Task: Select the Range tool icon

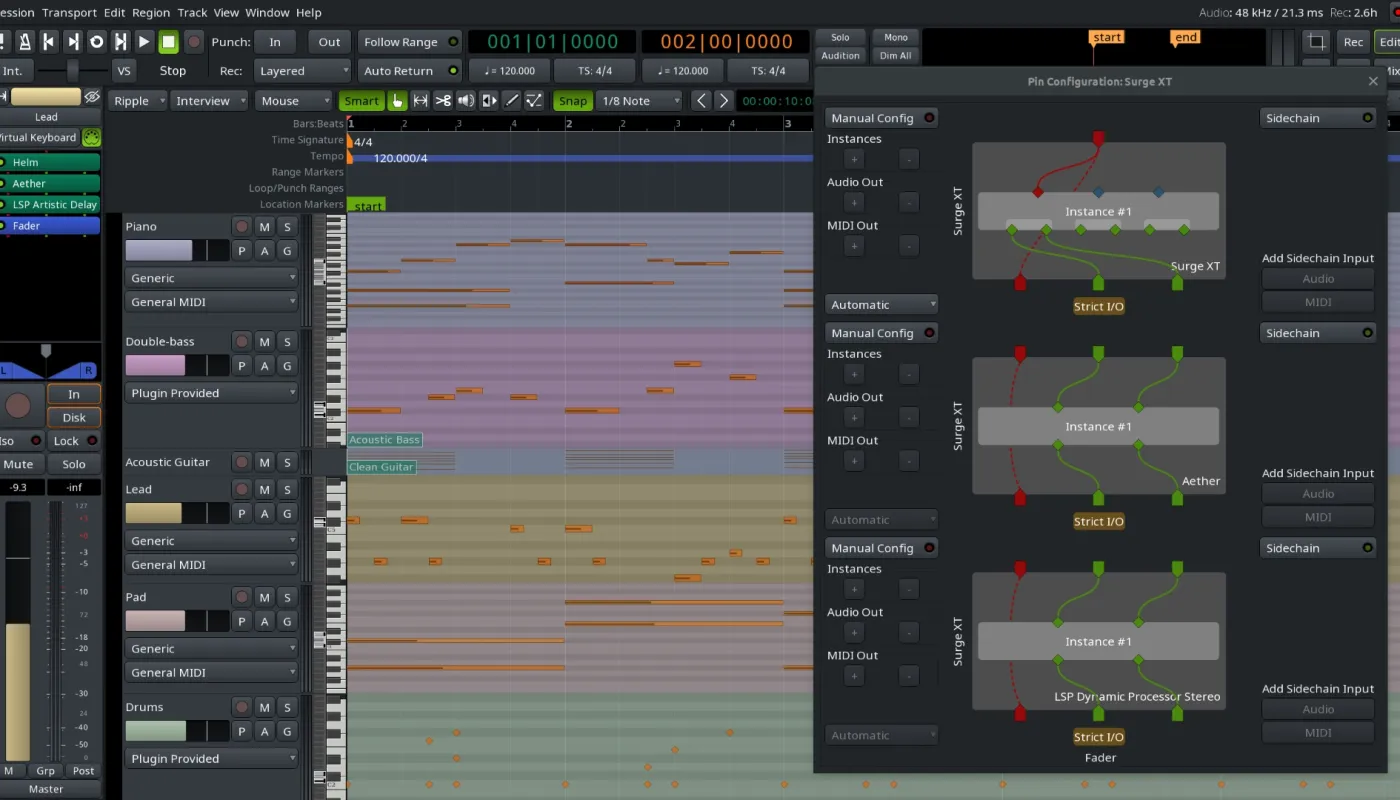Action: (x=420, y=101)
